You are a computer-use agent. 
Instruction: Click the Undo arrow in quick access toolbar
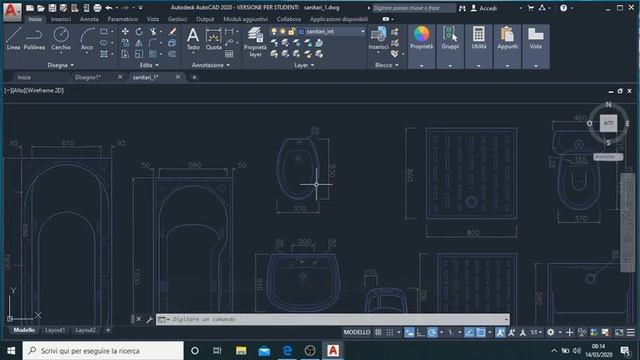[109, 8]
